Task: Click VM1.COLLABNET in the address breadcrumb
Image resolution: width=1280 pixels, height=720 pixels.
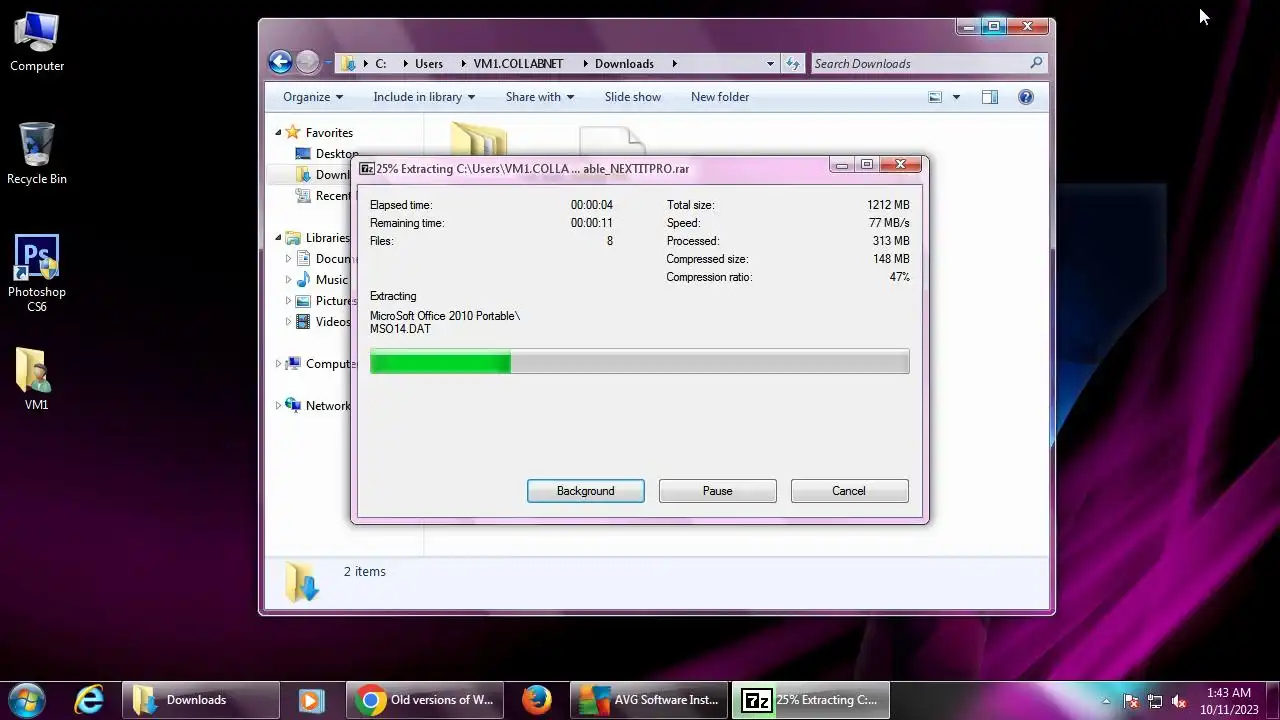Action: click(518, 63)
